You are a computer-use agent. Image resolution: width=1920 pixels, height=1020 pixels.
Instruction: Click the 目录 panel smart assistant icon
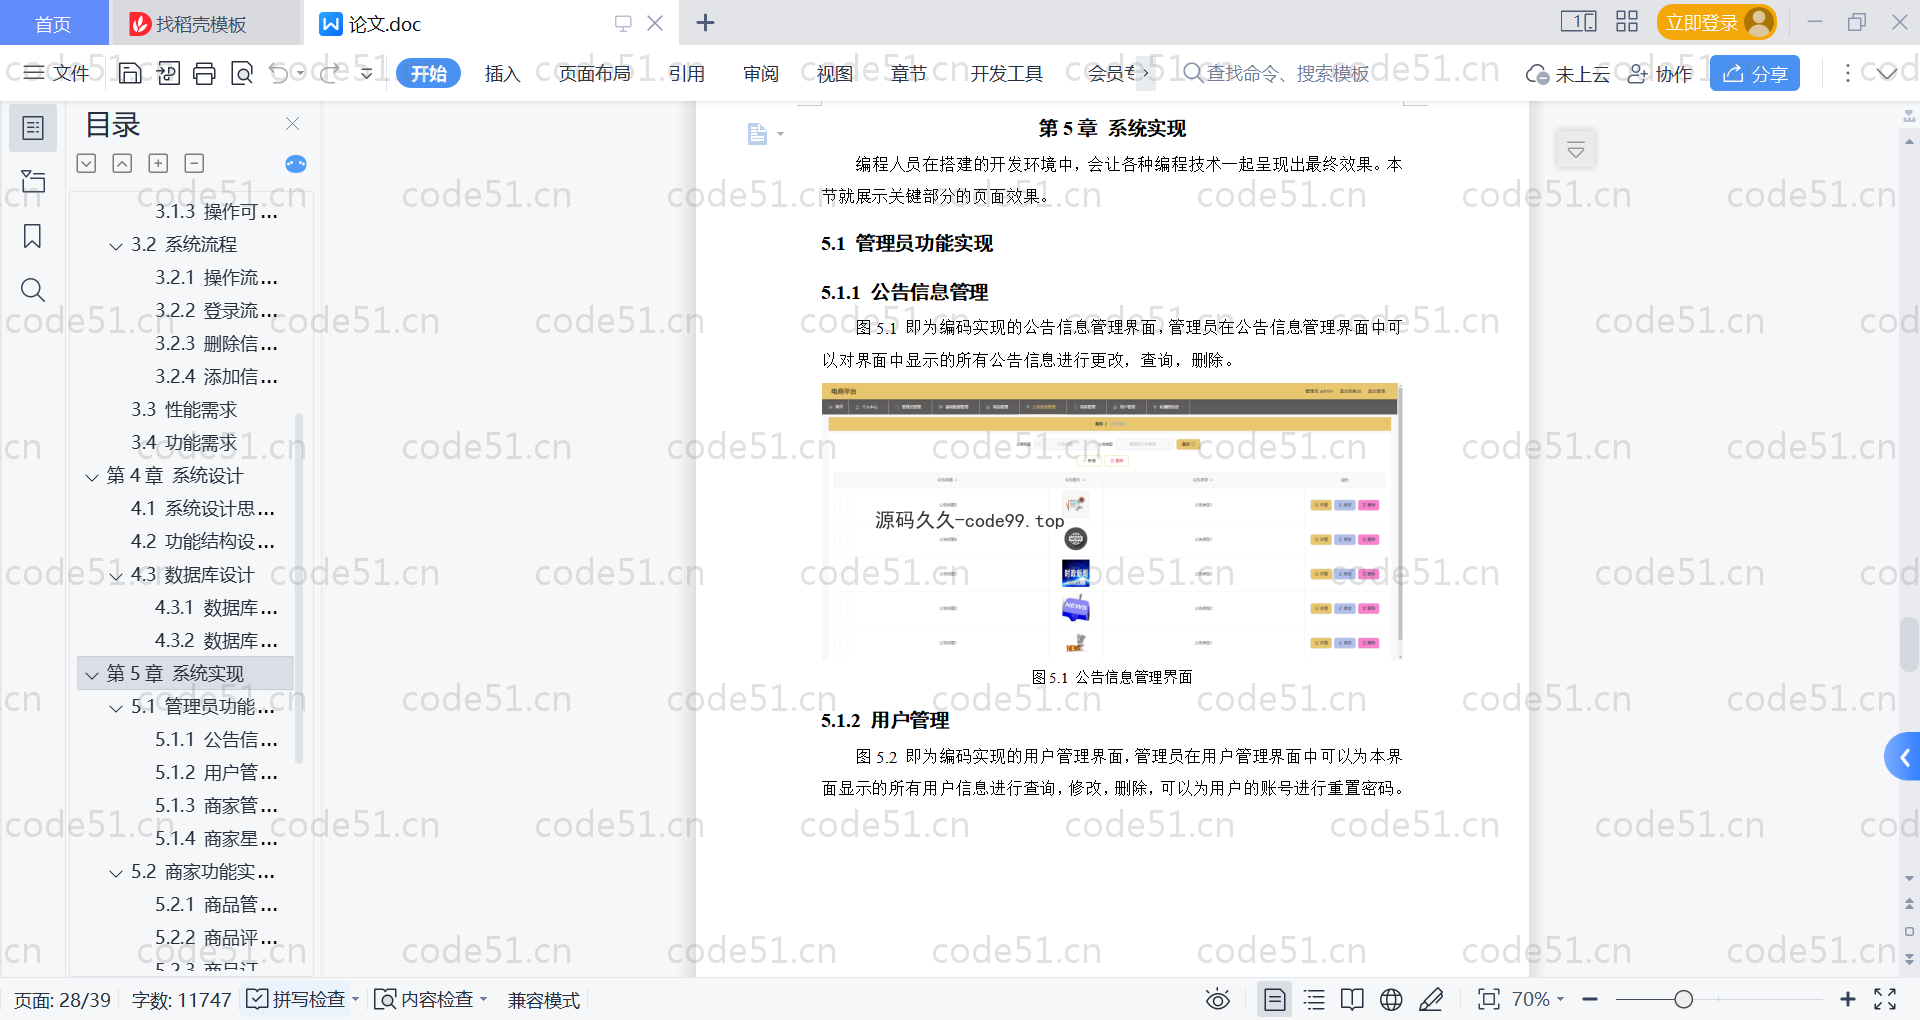tap(296, 164)
